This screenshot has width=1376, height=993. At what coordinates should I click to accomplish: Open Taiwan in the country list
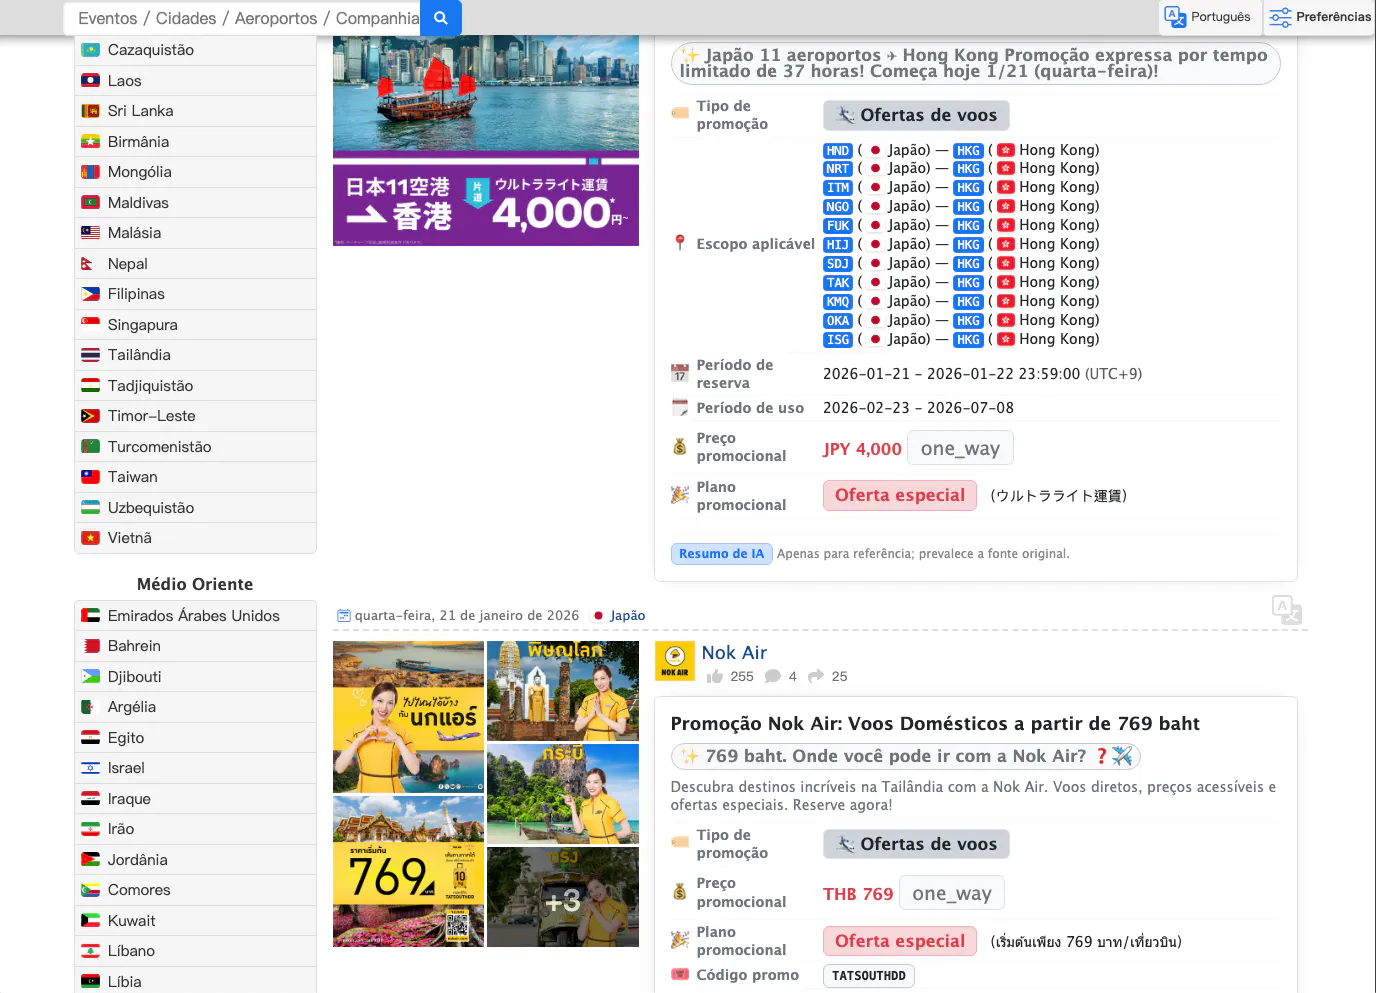pyautogui.click(x=195, y=477)
